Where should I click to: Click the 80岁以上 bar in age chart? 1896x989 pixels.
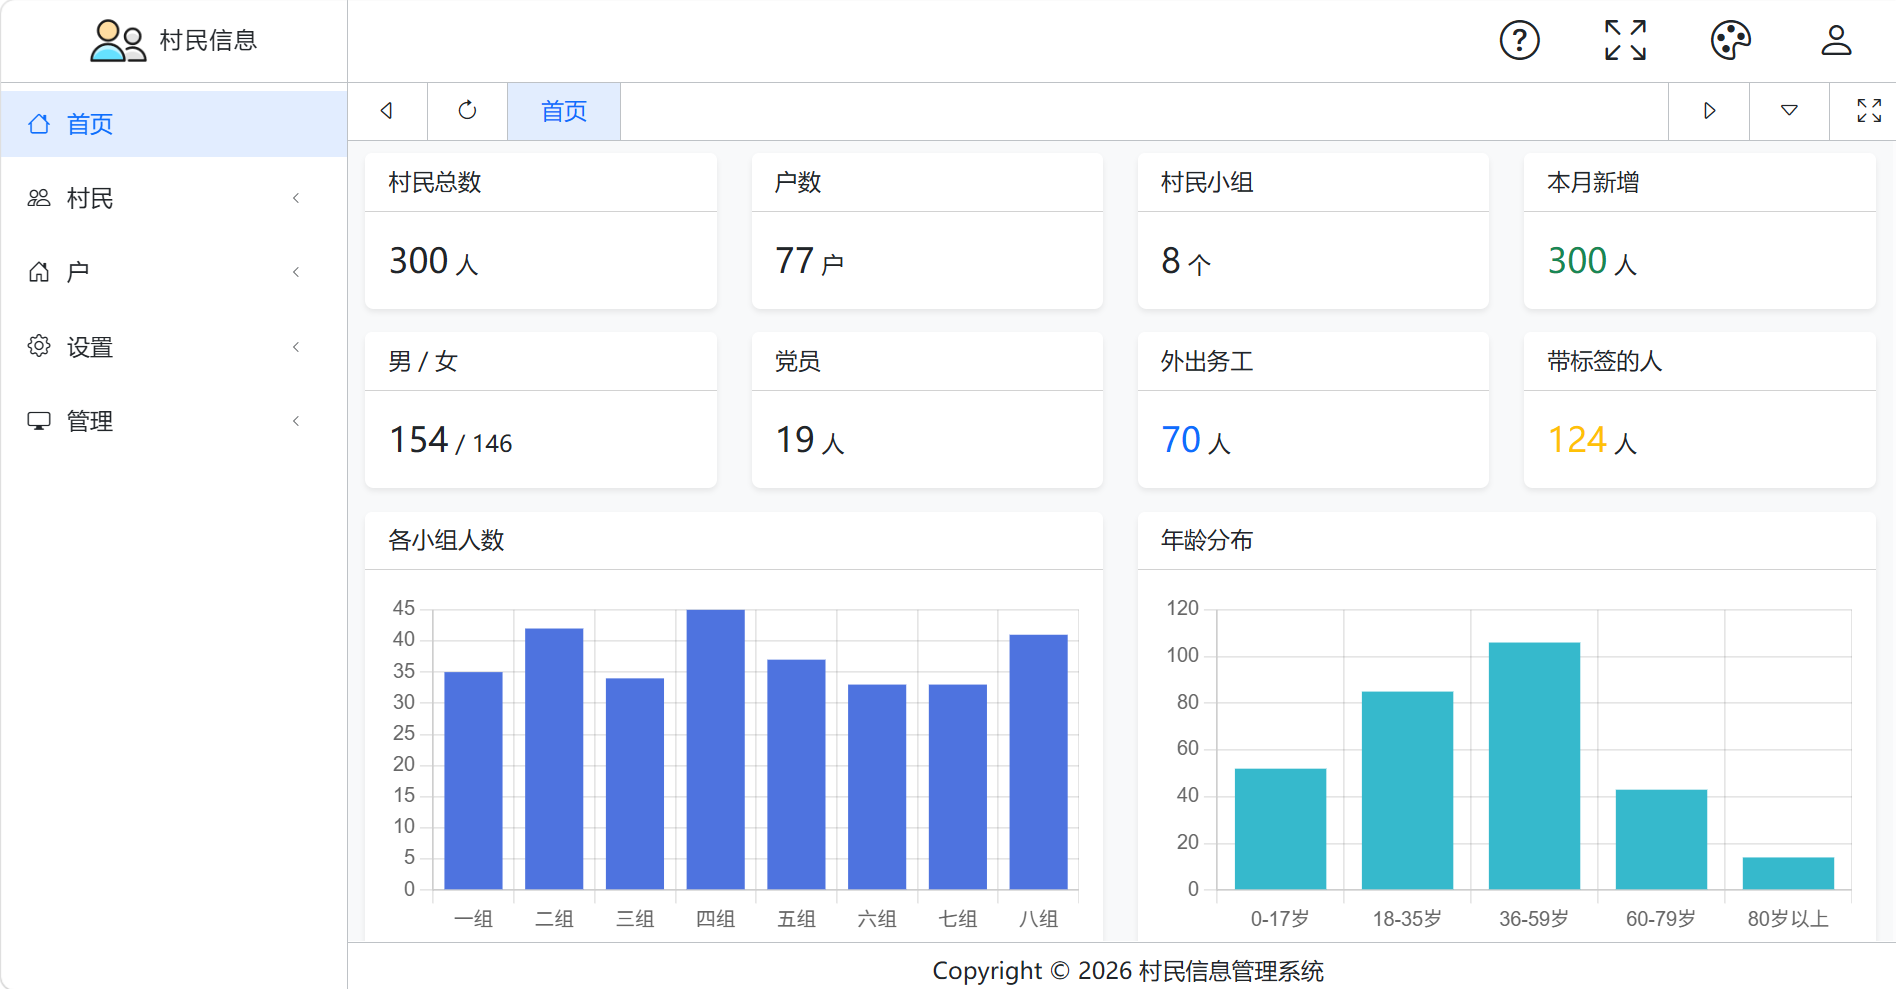(x=1788, y=873)
